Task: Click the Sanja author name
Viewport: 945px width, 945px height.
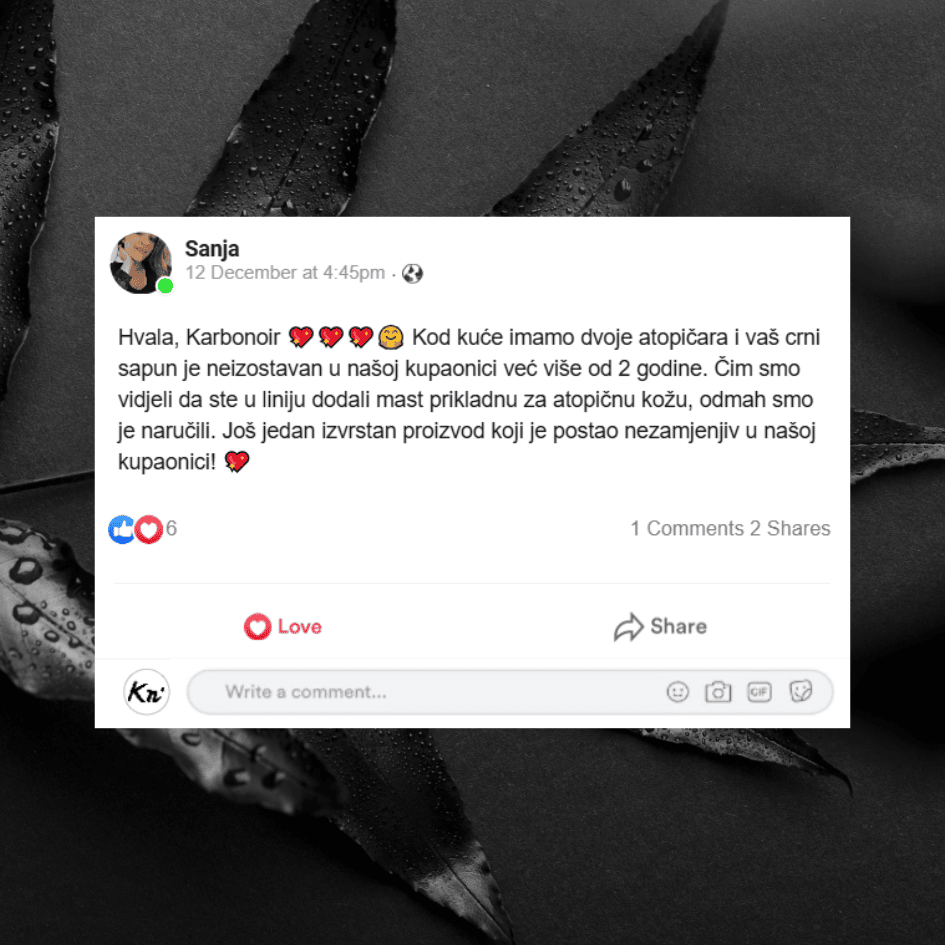Action: click(x=212, y=248)
